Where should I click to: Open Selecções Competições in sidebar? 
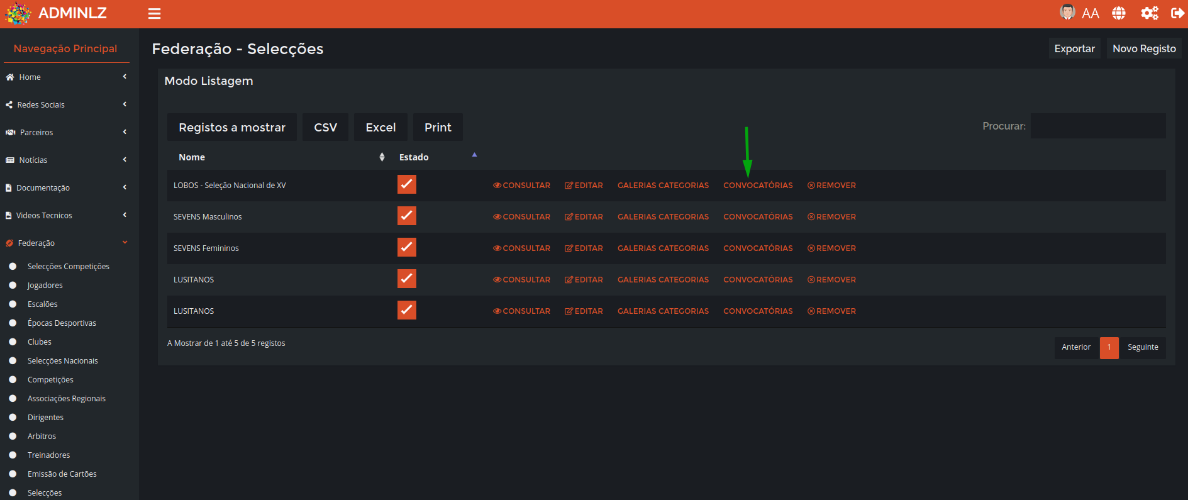[68, 267]
